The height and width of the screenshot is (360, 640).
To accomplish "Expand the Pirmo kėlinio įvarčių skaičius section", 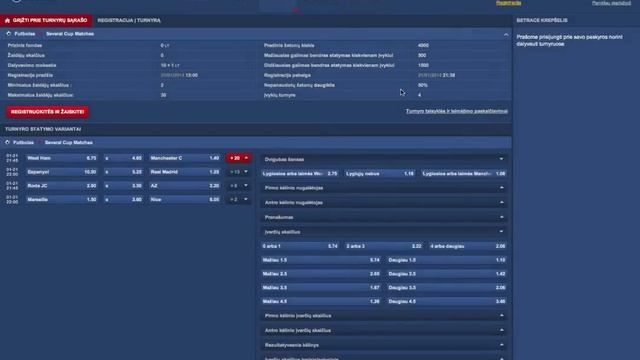I will 384,316.
